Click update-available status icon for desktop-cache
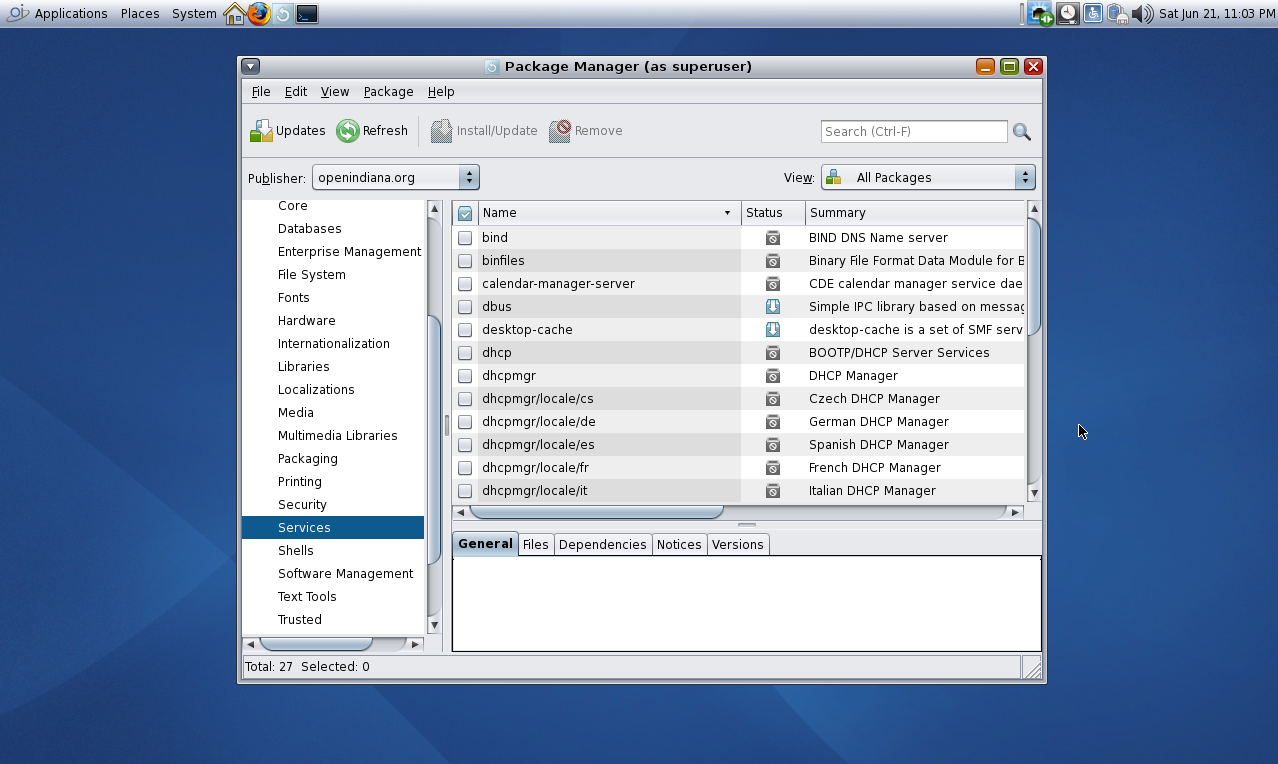 (x=773, y=330)
